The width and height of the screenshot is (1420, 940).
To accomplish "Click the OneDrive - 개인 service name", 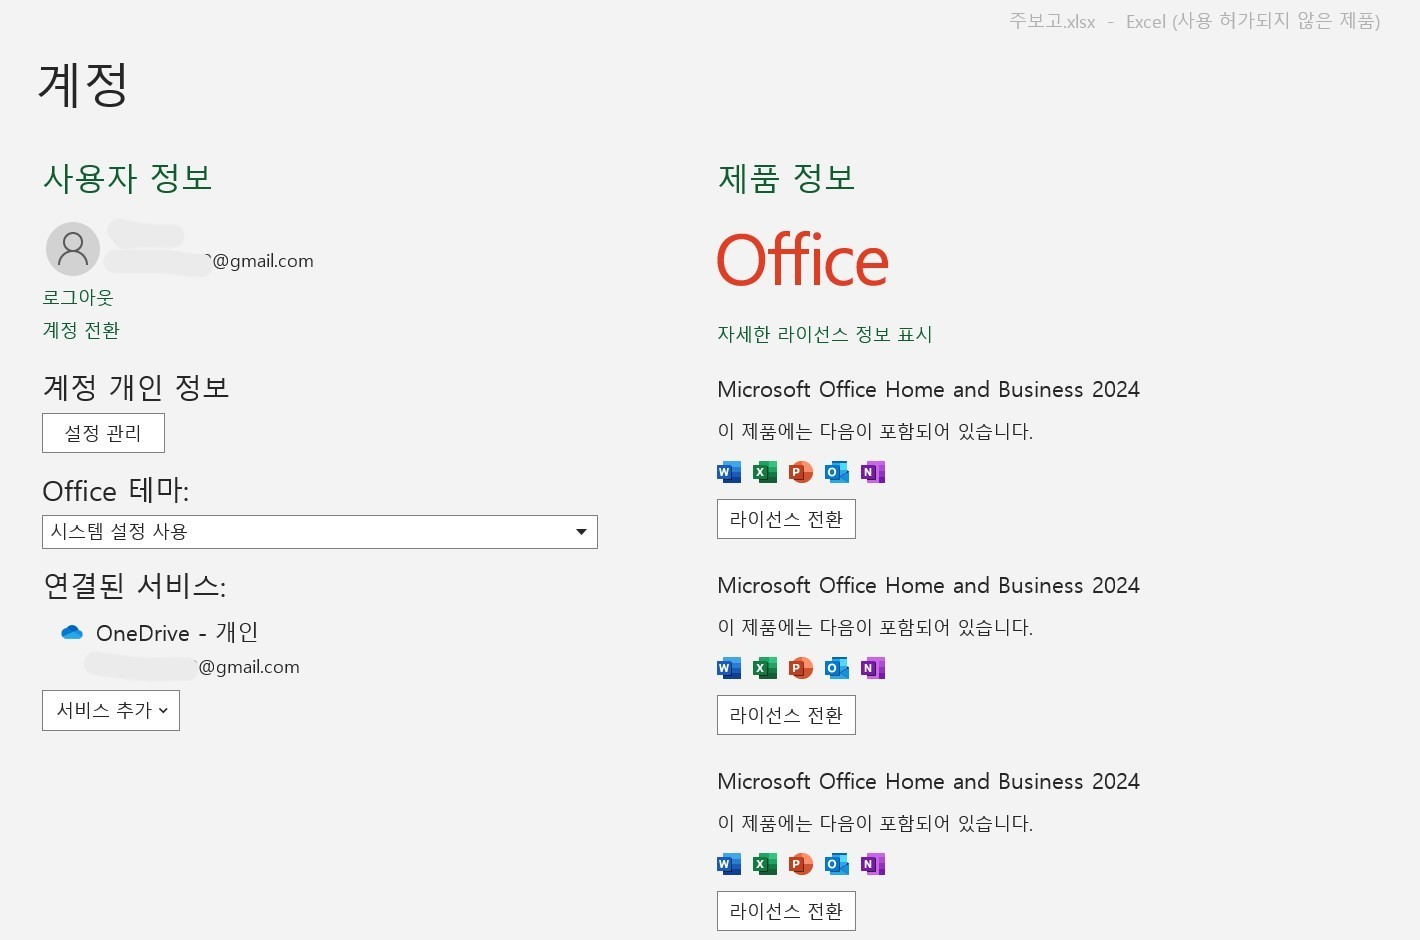I will point(177,633).
